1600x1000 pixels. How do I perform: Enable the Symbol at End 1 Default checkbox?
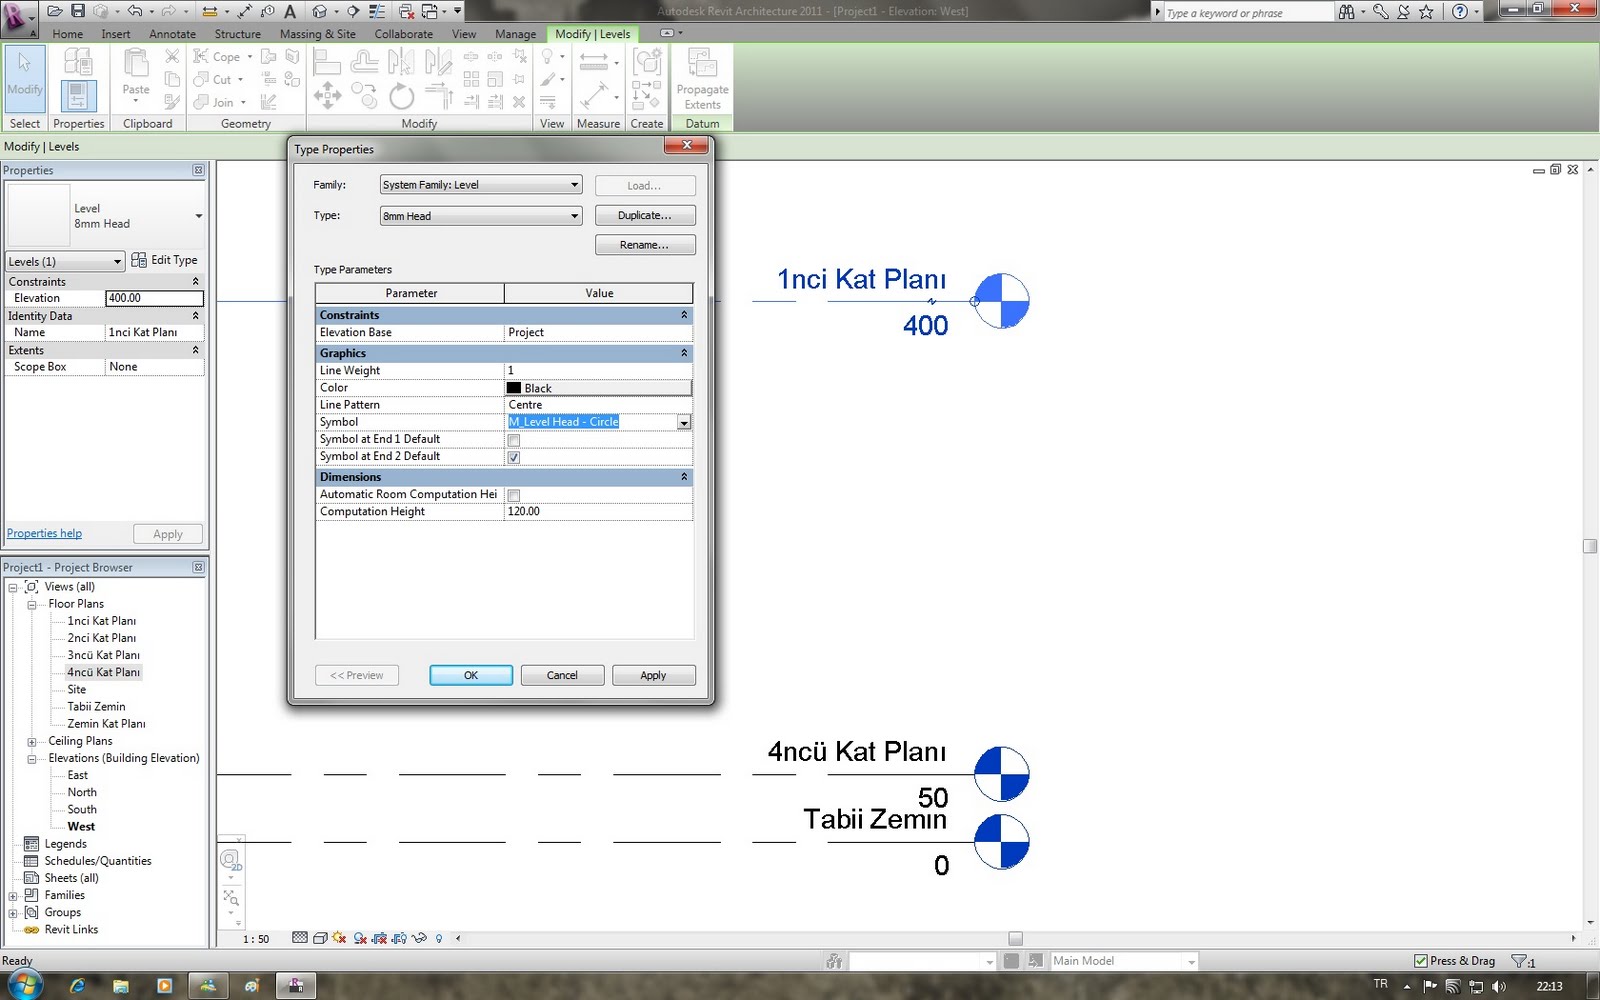pos(513,440)
